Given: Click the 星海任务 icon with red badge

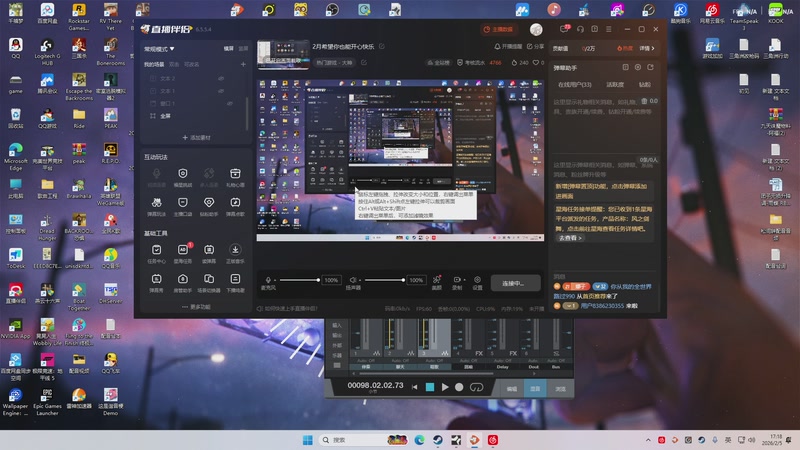Looking at the screenshot, I should pos(183,251).
